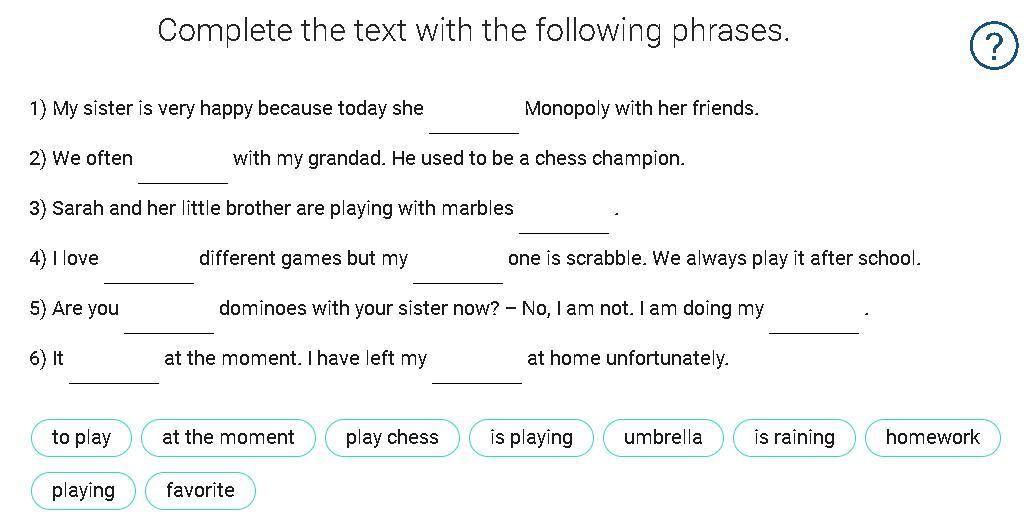Click the blank after 'I love'
Screen dimensions: 1034x517
point(149,266)
